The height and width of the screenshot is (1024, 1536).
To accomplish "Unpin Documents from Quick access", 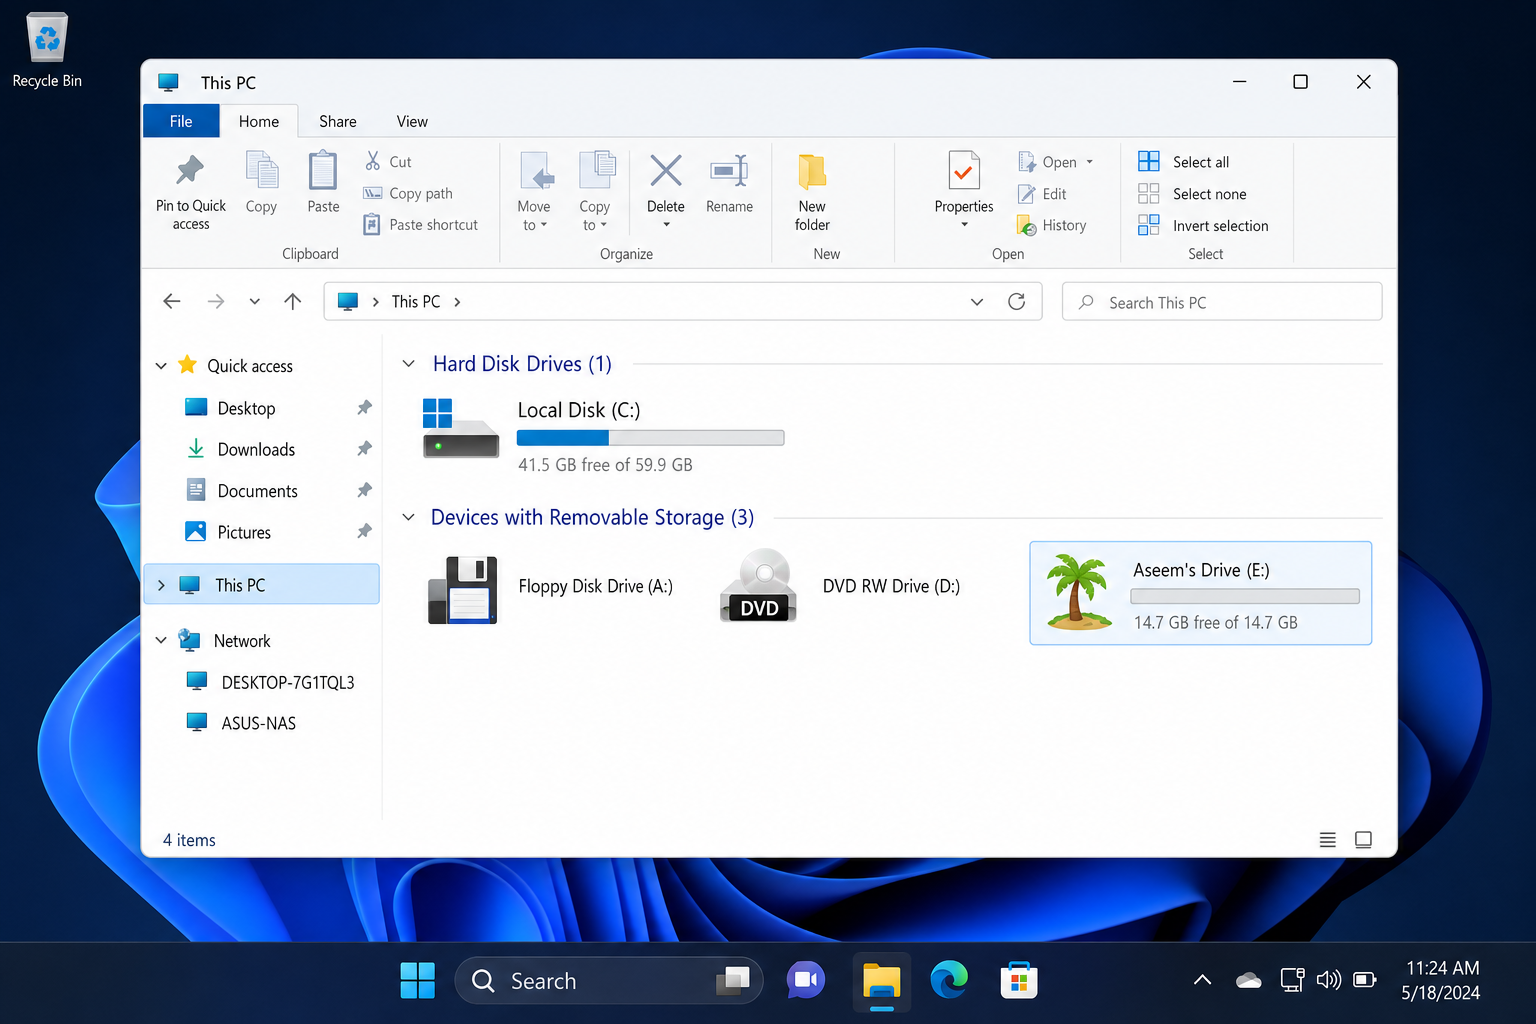I will coord(364,490).
